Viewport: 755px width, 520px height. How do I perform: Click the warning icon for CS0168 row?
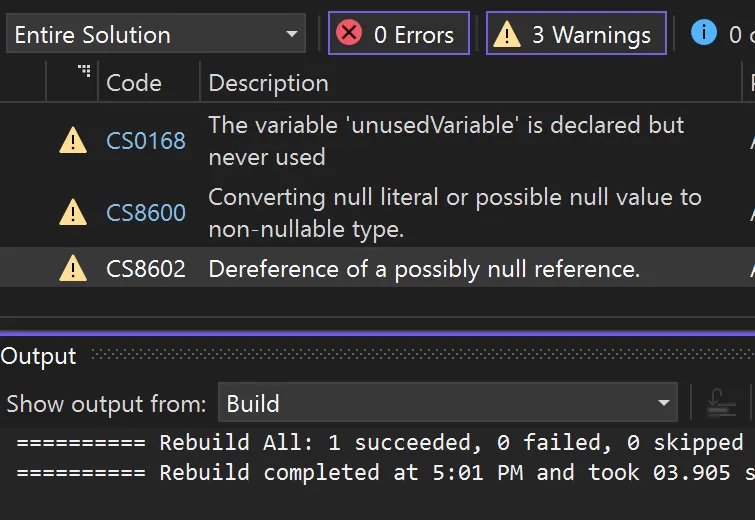coord(73,140)
